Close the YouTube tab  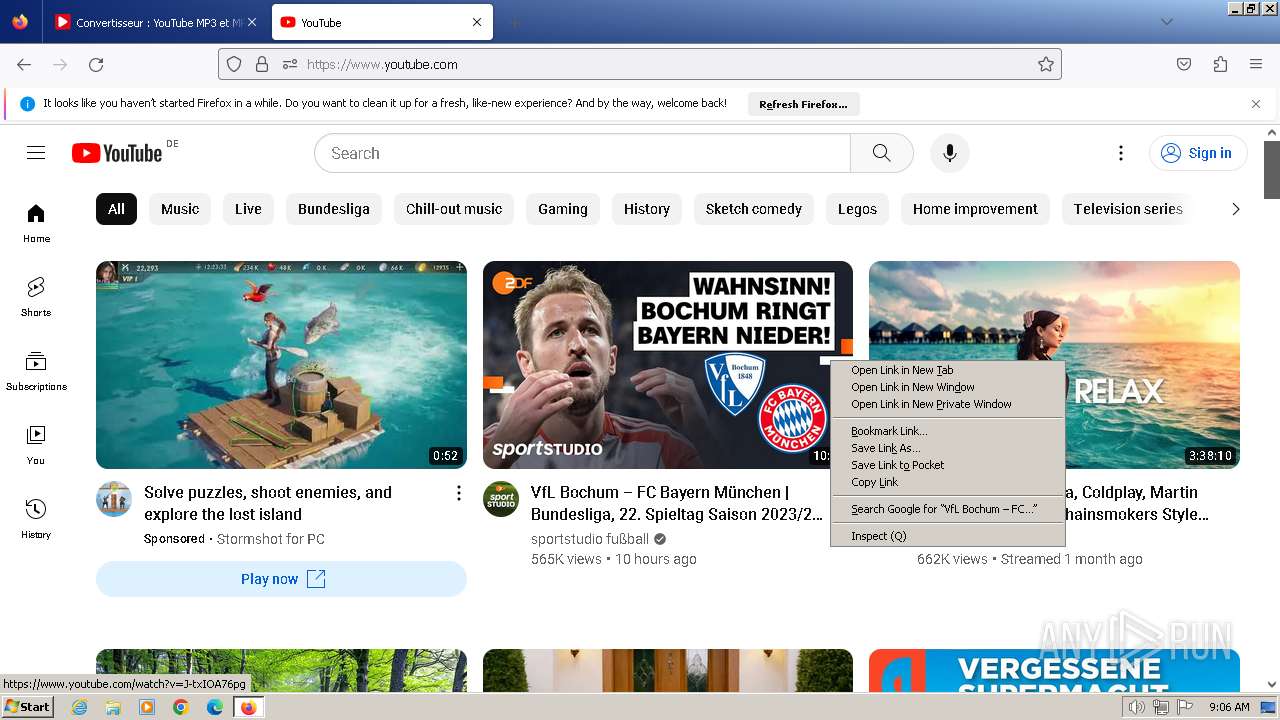(x=477, y=22)
